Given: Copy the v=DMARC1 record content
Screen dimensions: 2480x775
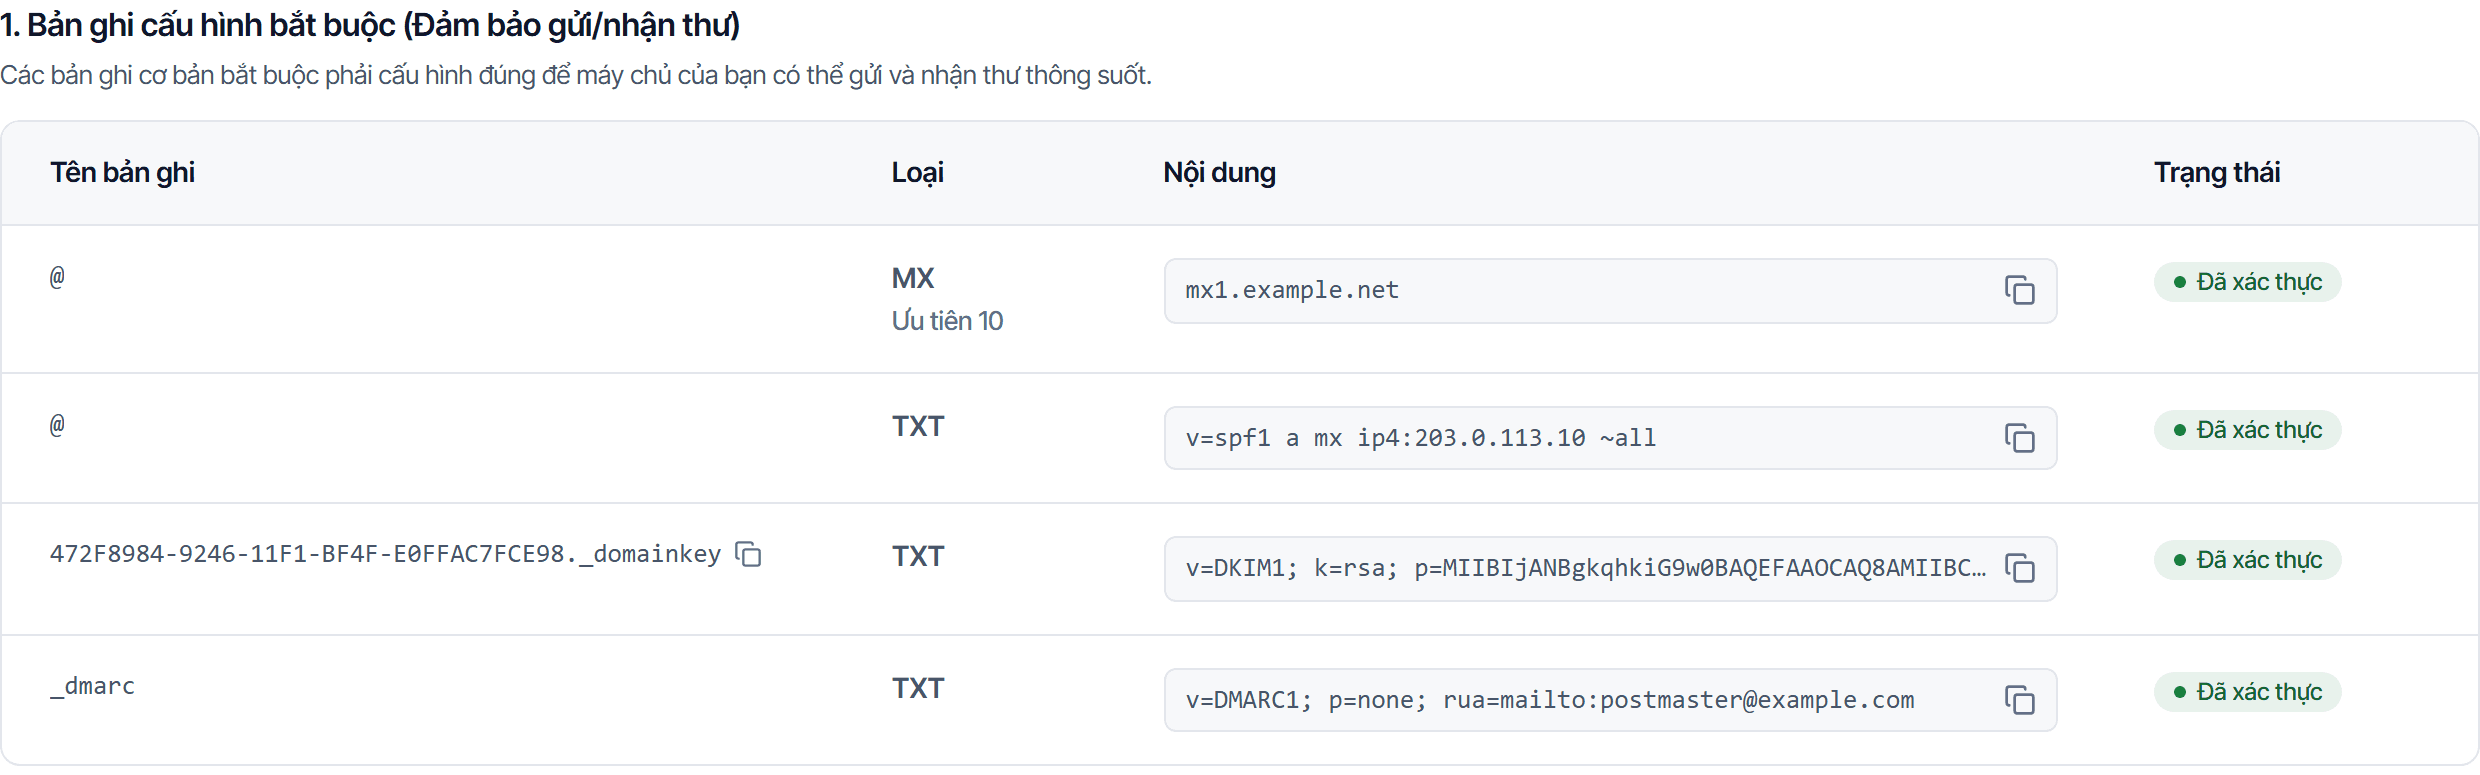Looking at the screenshot, I should [2019, 700].
